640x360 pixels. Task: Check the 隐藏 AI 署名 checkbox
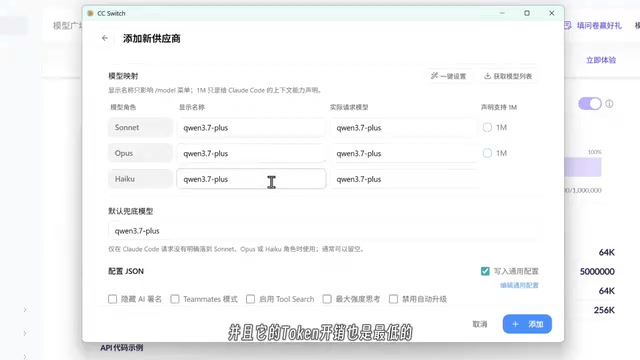coord(113,299)
